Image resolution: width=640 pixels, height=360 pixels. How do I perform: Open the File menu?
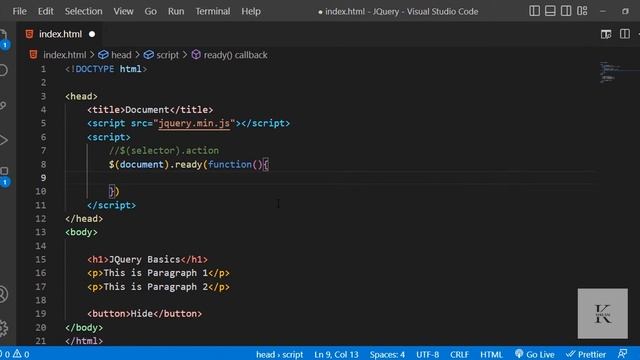pyautogui.click(x=20, y=11)
